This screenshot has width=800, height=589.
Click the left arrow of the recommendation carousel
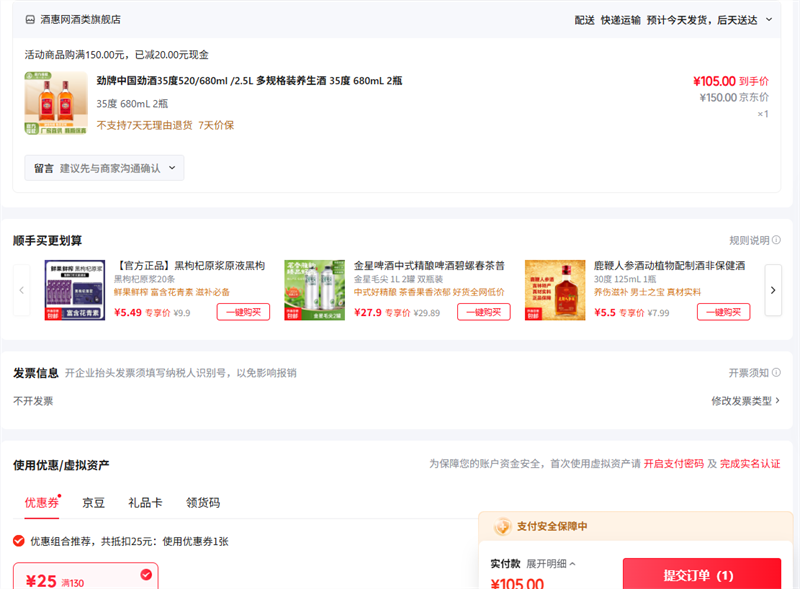(x=22, y=290)
